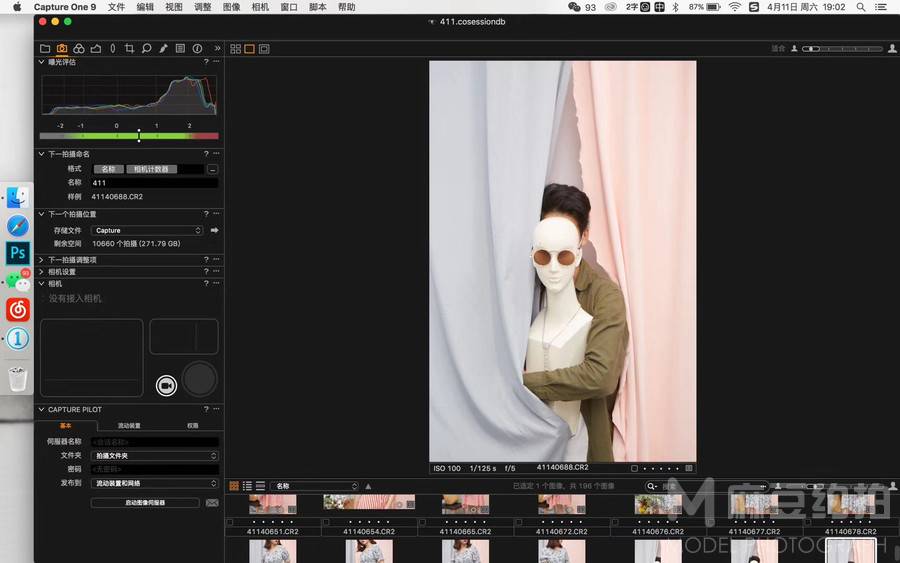
Task: Open the Adjustments clipboard tool tab icon
Action: click(180, 49)
